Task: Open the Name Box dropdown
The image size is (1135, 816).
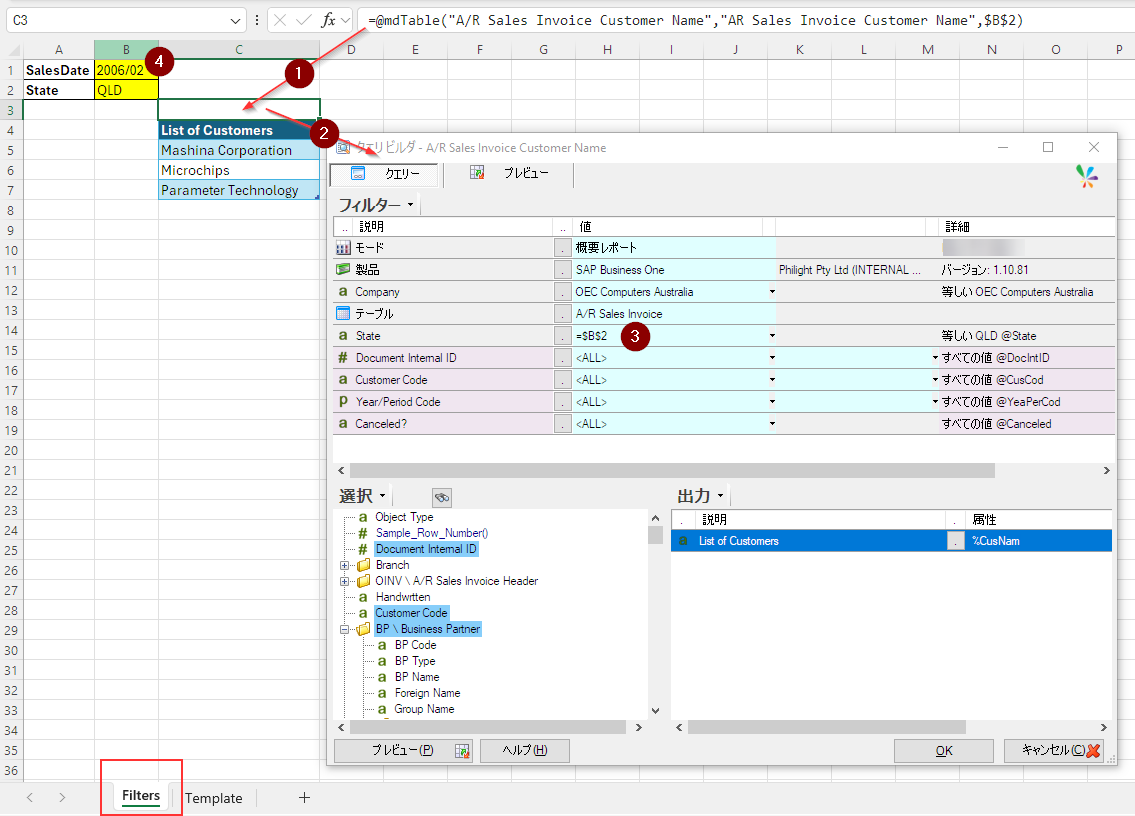Action: [x=235, y=21]
